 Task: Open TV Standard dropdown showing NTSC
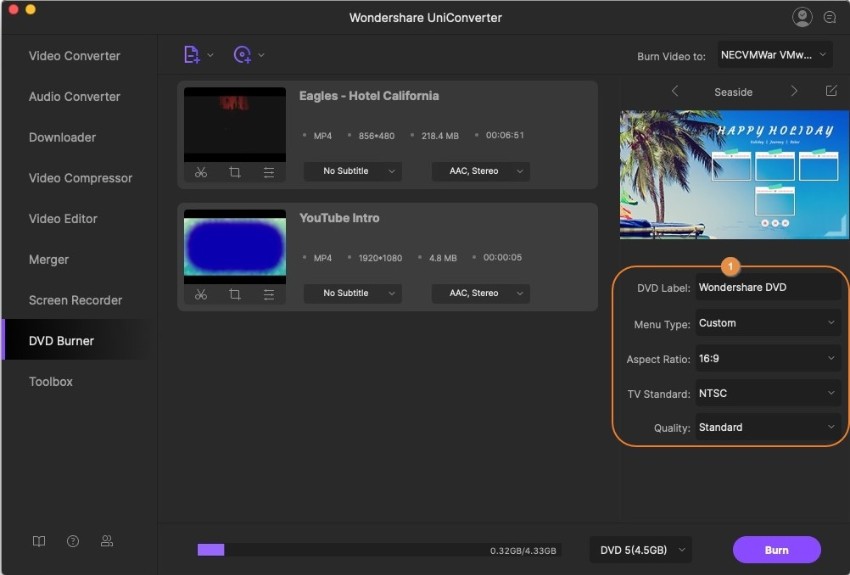[x=768, y=393]
